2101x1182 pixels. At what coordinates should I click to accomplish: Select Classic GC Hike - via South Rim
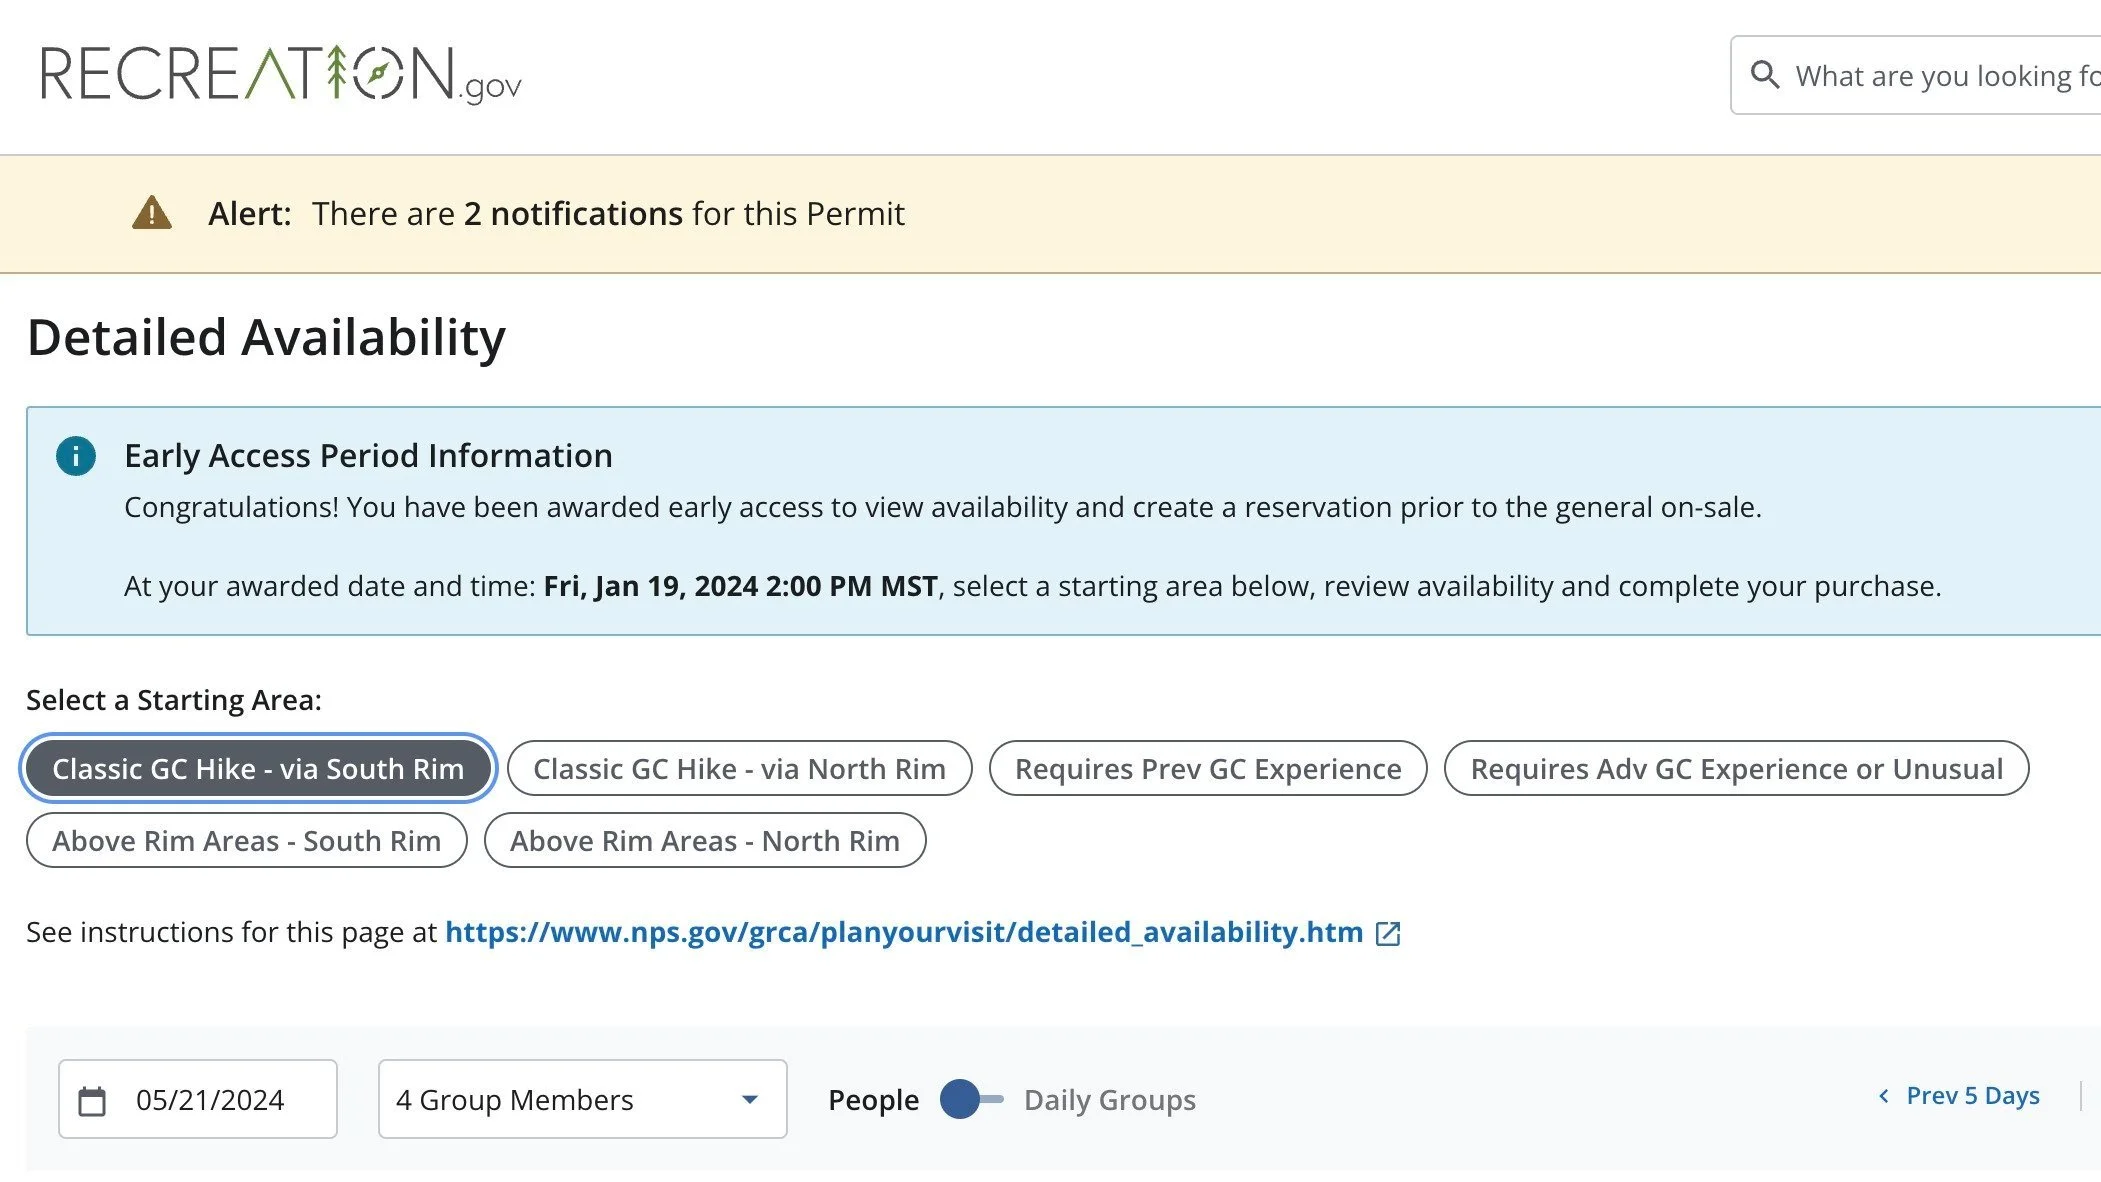click(258, 768)
